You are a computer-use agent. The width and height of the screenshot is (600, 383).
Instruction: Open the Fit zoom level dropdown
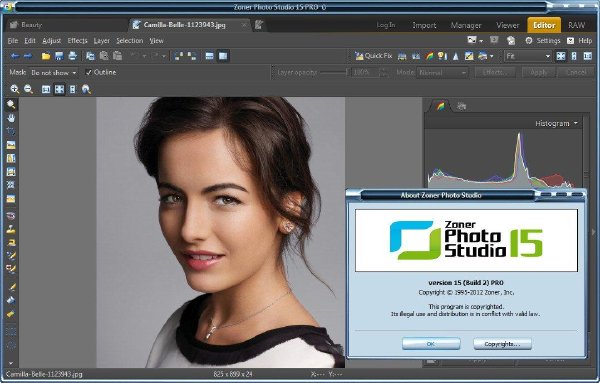click(528, 56)
